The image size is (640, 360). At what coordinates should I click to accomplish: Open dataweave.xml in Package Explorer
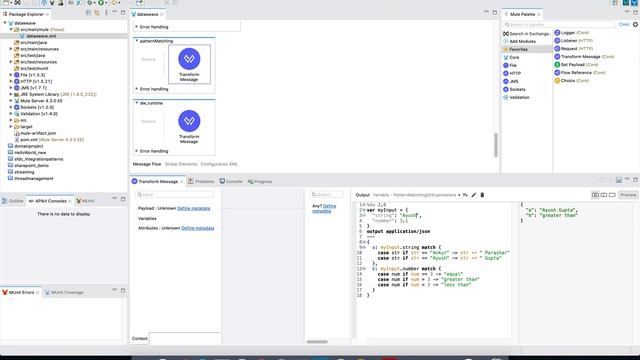pos(41,36)
